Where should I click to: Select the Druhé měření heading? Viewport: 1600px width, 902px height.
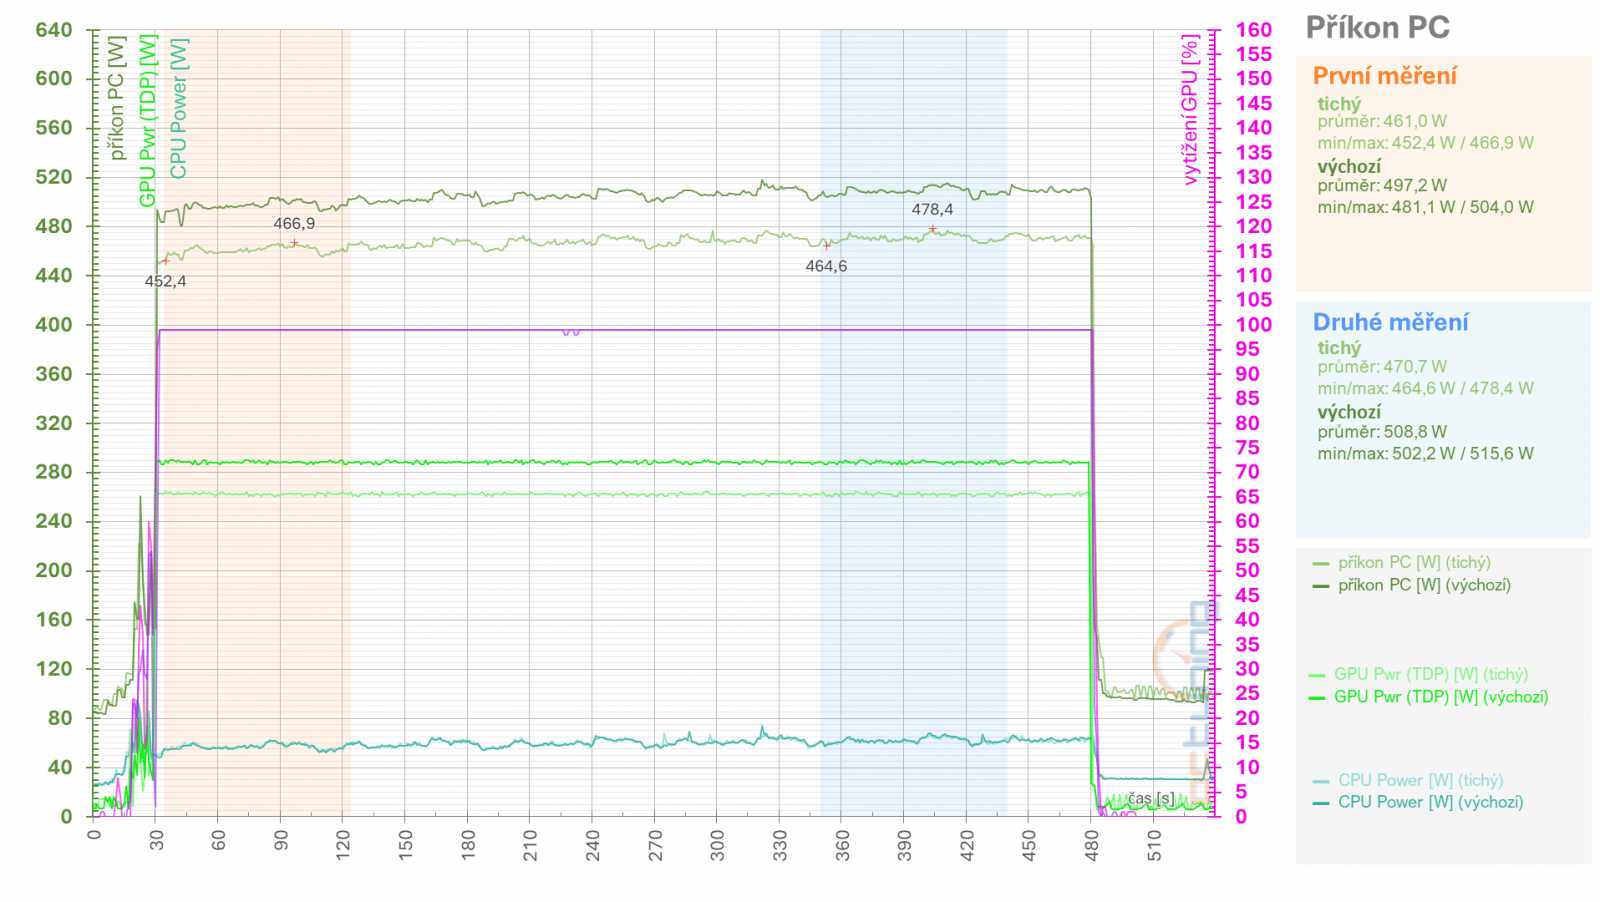pos(1390,322)
